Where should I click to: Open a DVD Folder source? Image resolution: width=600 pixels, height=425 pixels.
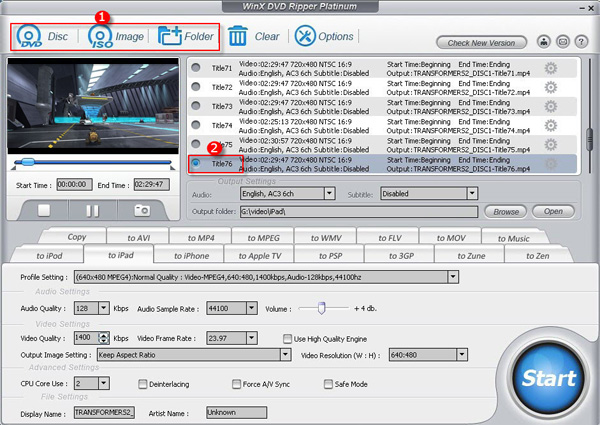(186, 36)
